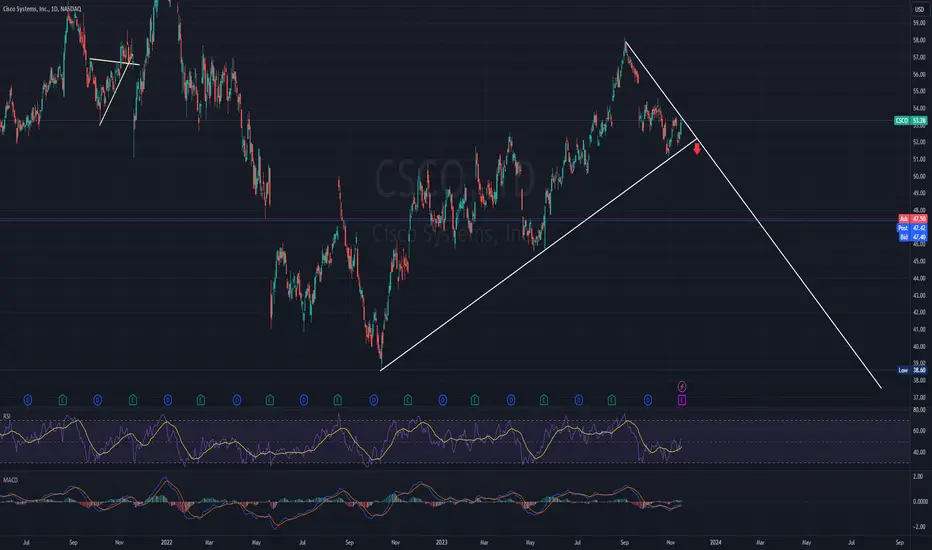Select the ascending white support trendline
This screenshot has height=550, width=932.
[x=539, y=254]
